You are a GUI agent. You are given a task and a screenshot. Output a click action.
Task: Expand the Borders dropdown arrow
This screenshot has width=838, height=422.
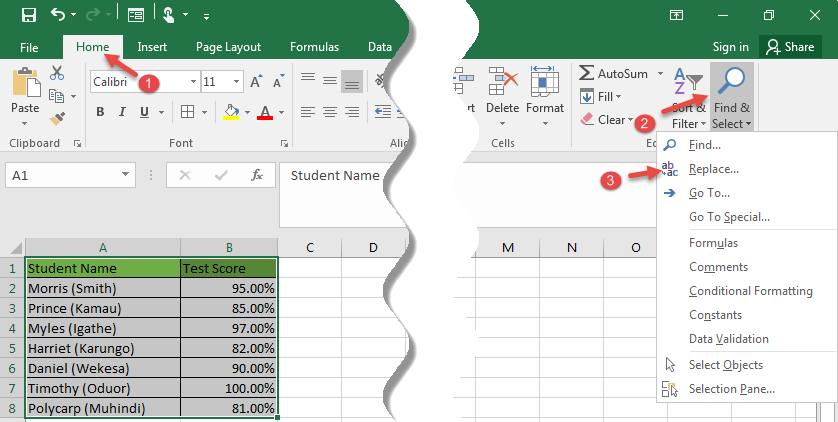tap(204, 112)
